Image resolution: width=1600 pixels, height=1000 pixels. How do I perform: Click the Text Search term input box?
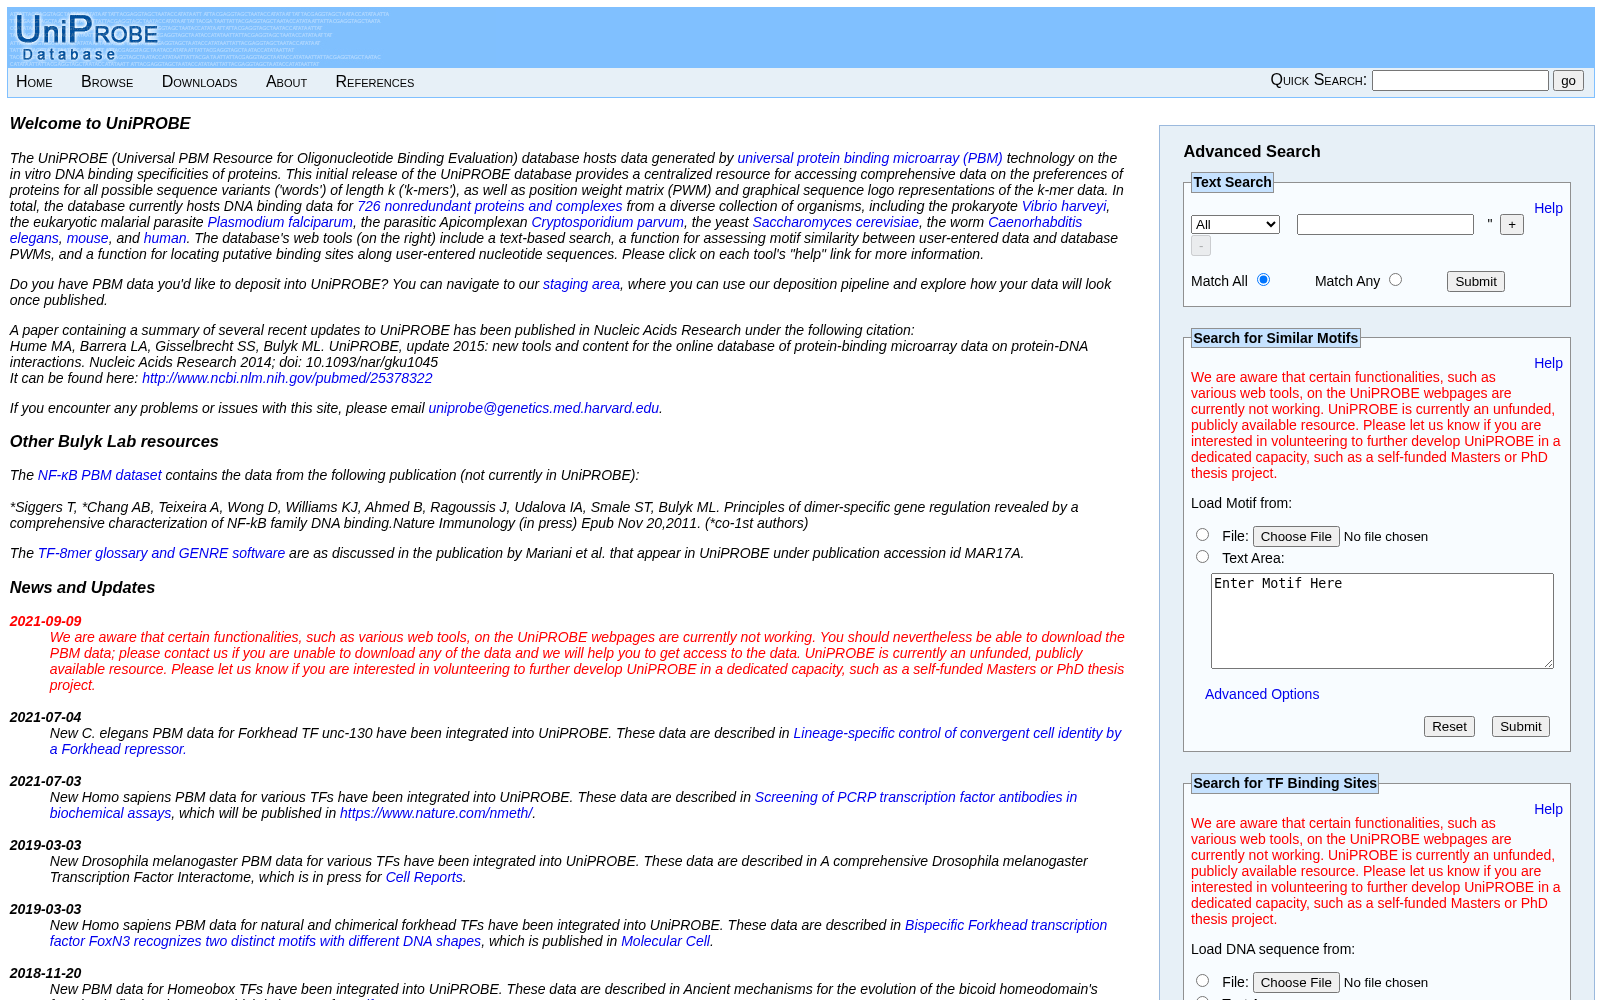pyautogui.click(x=1385, y=224)
